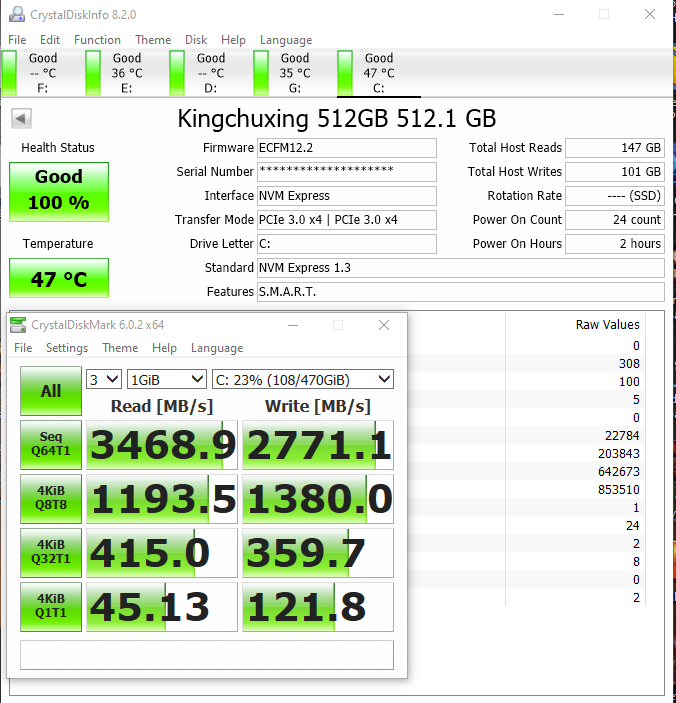Click raw value 203843
The height and width of the screenshot is (703, 676).
619,454
